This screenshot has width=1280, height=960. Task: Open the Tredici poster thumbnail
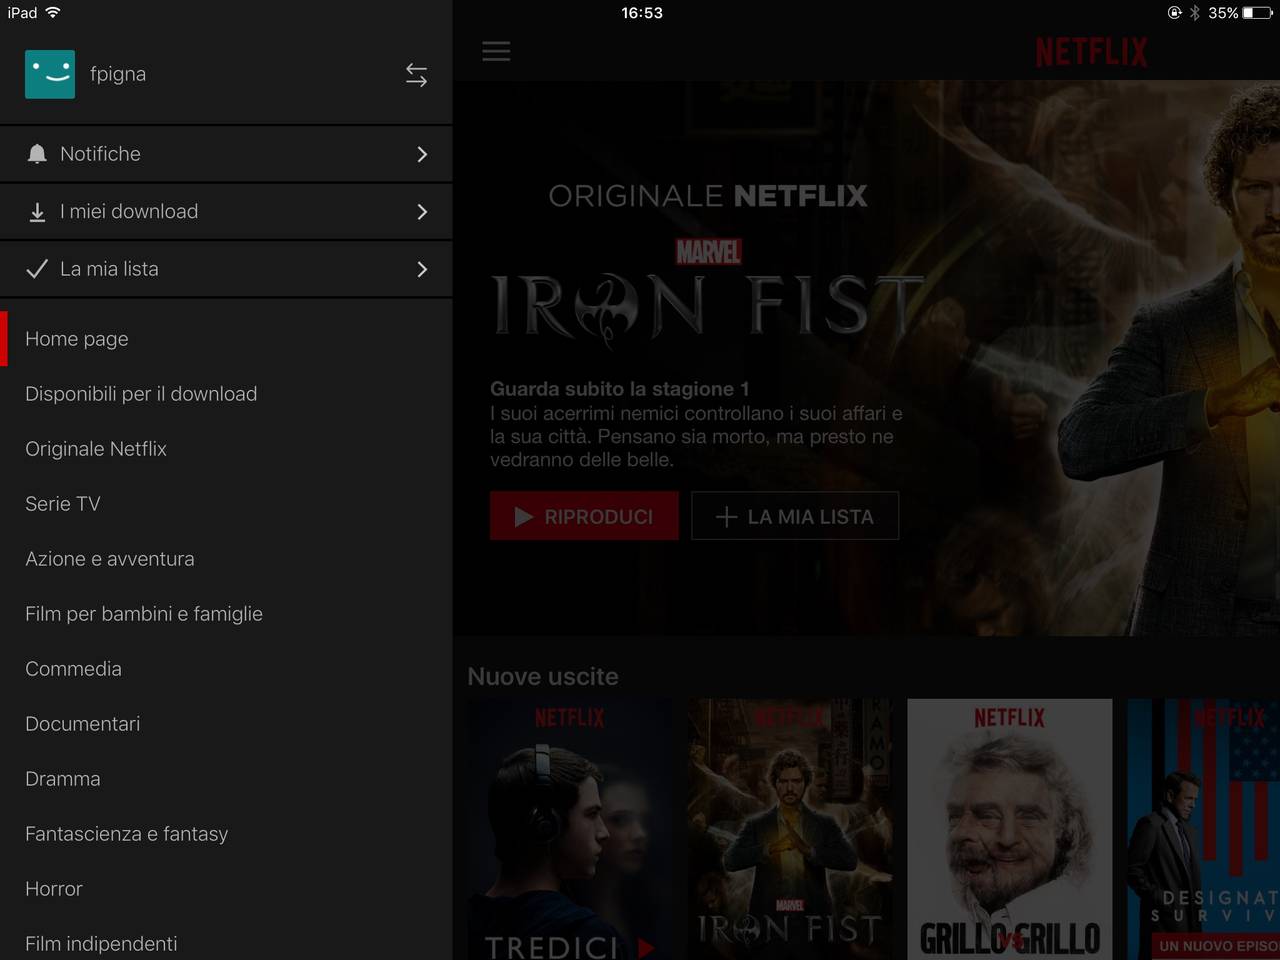[x=570, y=829]
